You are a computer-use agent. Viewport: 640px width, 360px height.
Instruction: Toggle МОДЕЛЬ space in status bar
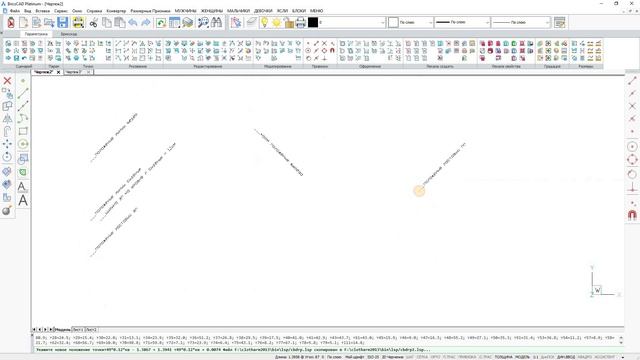tap(522, 357)
